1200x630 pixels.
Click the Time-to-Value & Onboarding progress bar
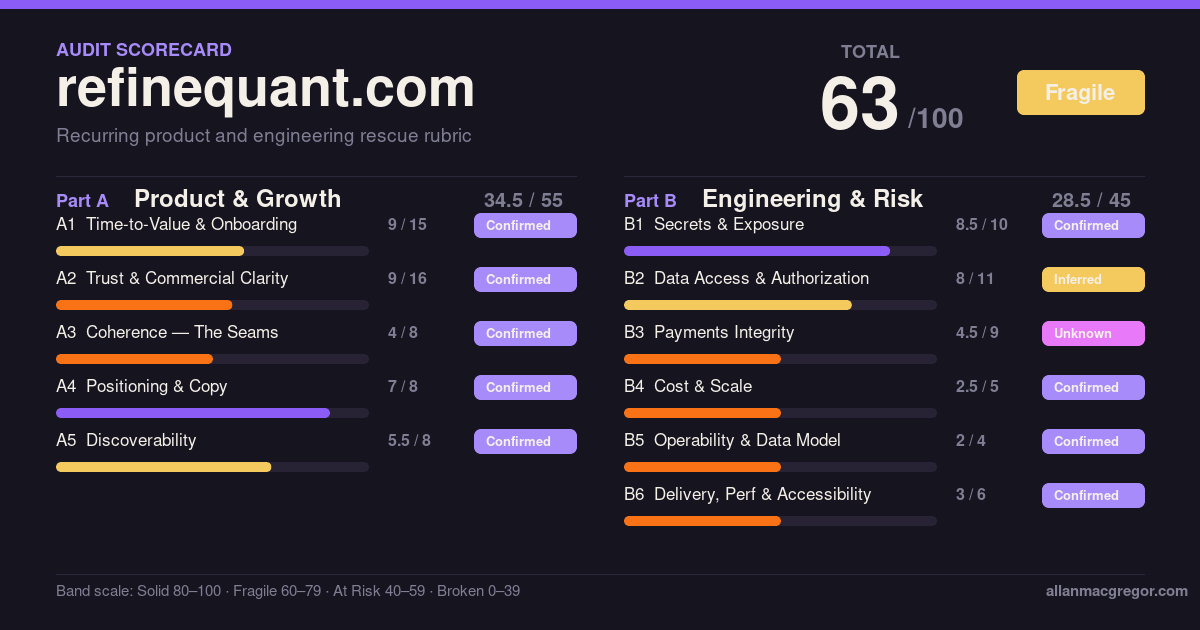(x=212, y=251)
